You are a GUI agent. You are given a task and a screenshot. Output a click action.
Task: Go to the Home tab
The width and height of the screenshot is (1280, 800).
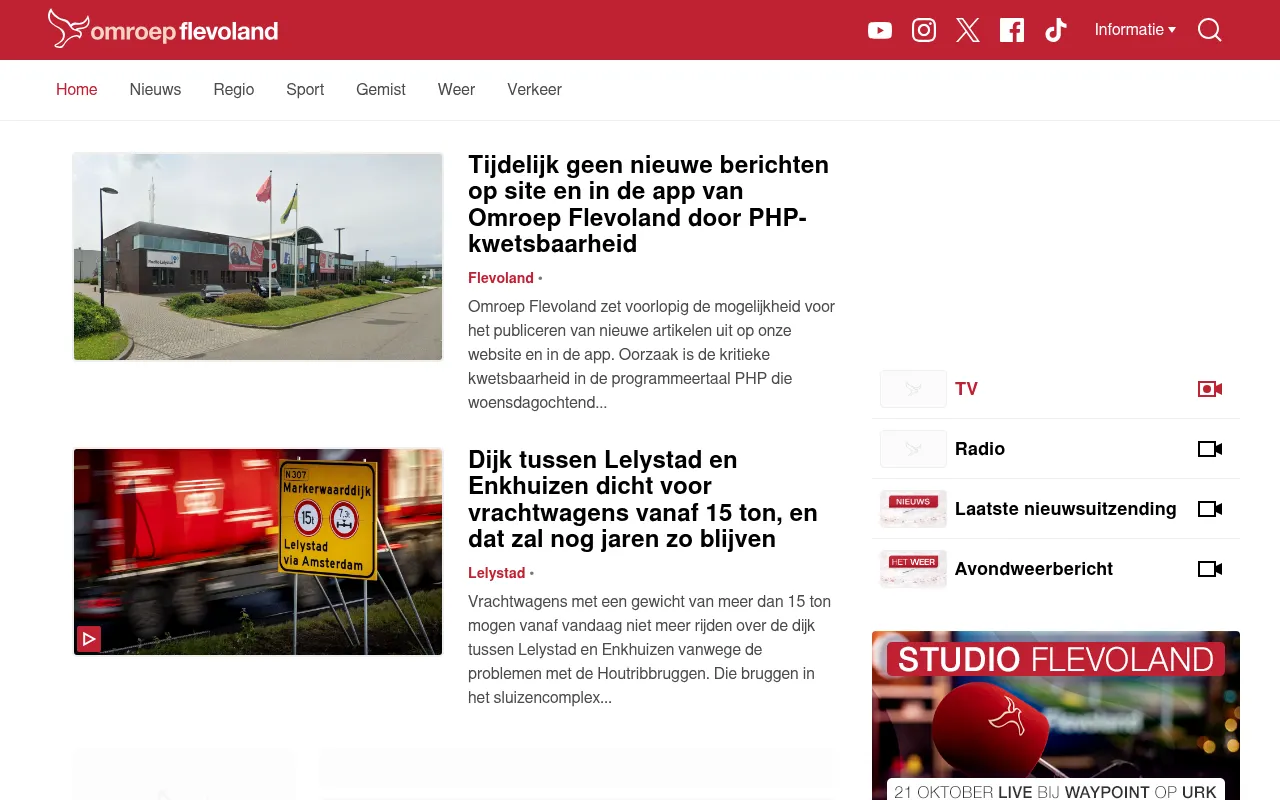coord(77,90)
